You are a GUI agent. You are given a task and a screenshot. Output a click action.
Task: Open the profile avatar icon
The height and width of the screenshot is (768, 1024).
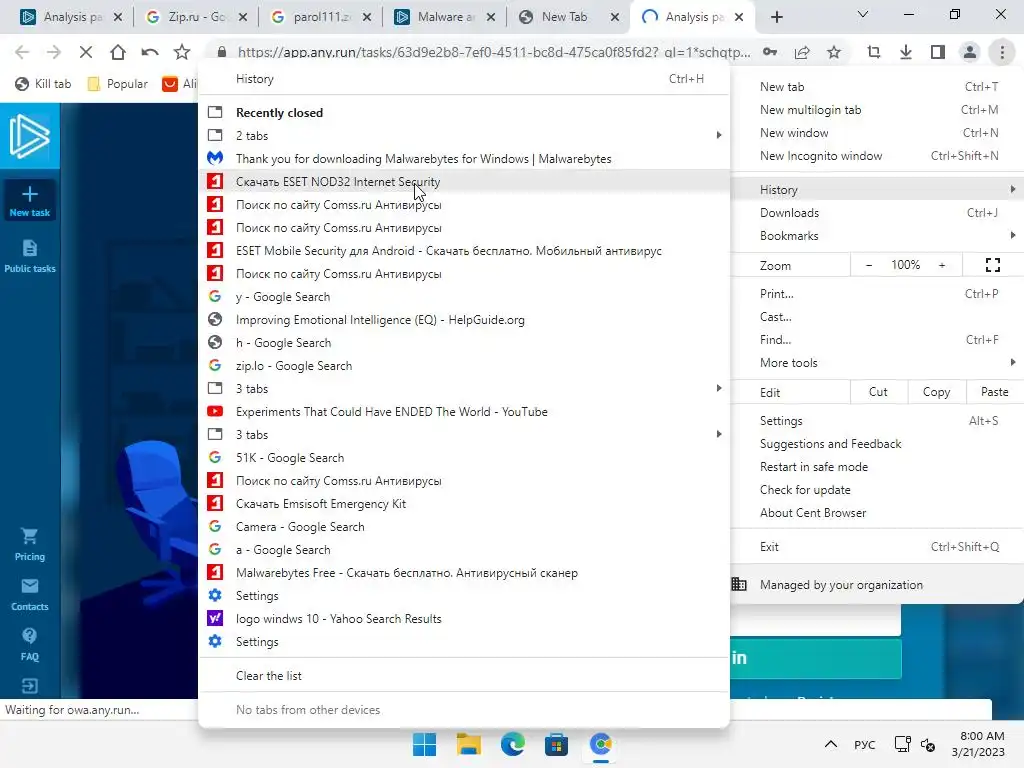[970, 52]
